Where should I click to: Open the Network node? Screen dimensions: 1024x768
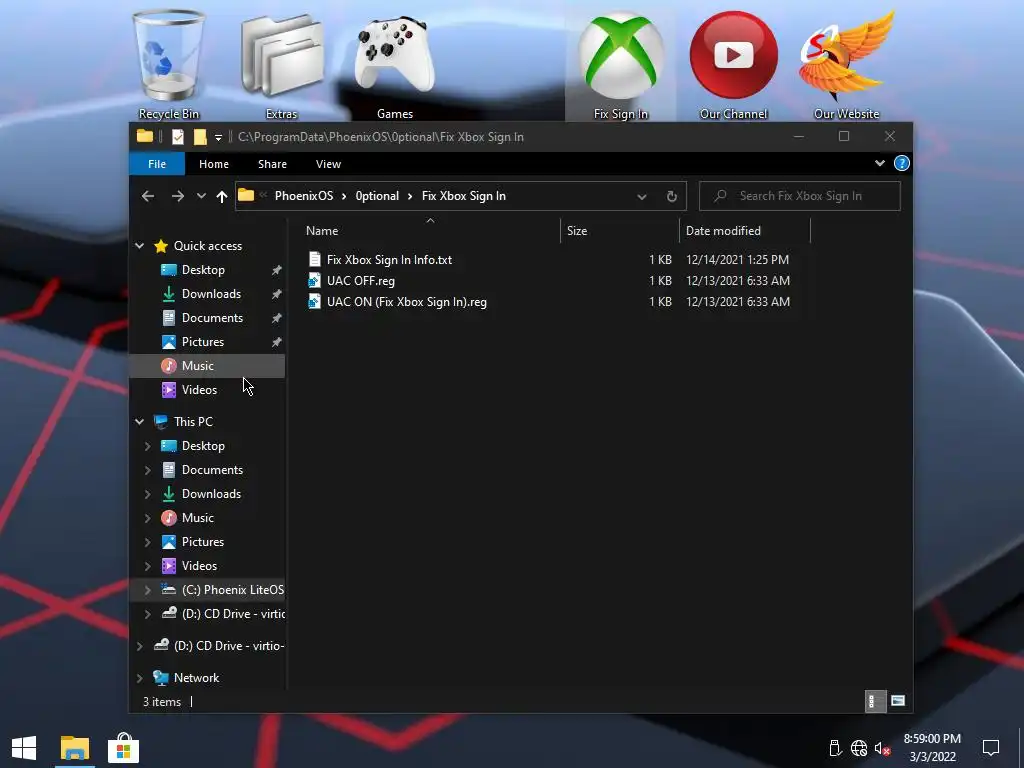pyautogui.click(x=196, y=678)
